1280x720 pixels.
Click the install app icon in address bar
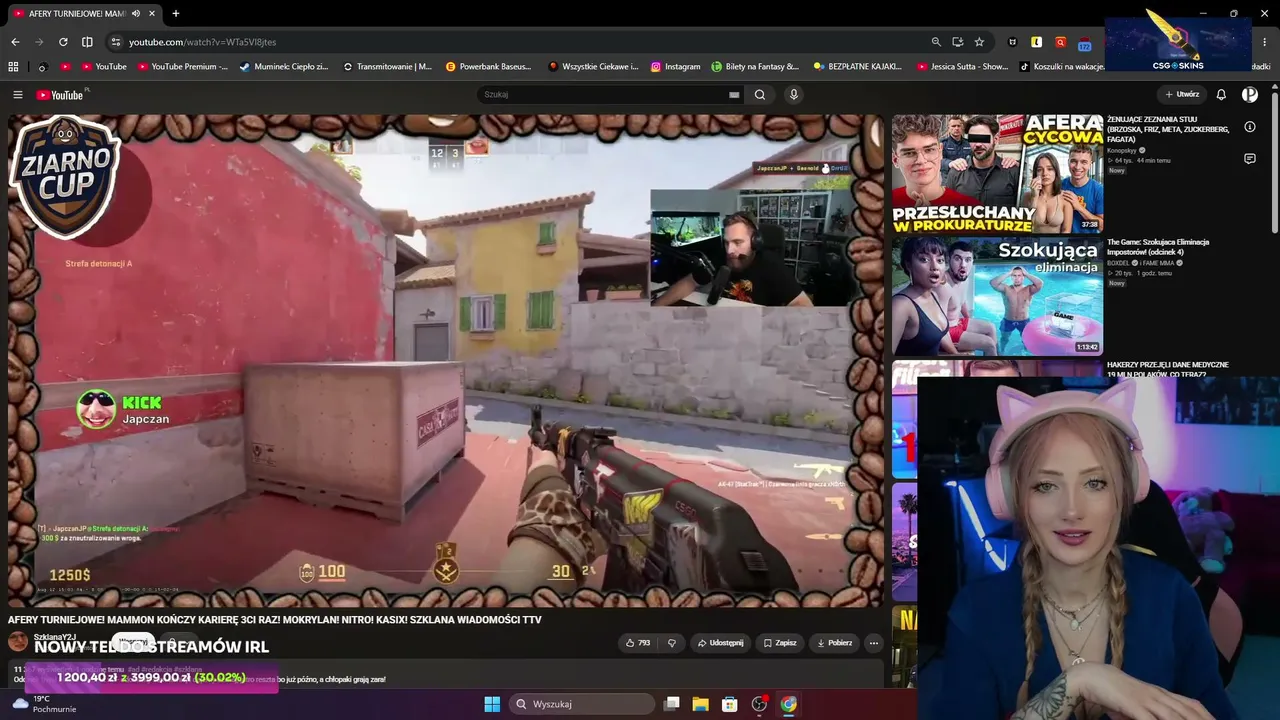point(958,42)
